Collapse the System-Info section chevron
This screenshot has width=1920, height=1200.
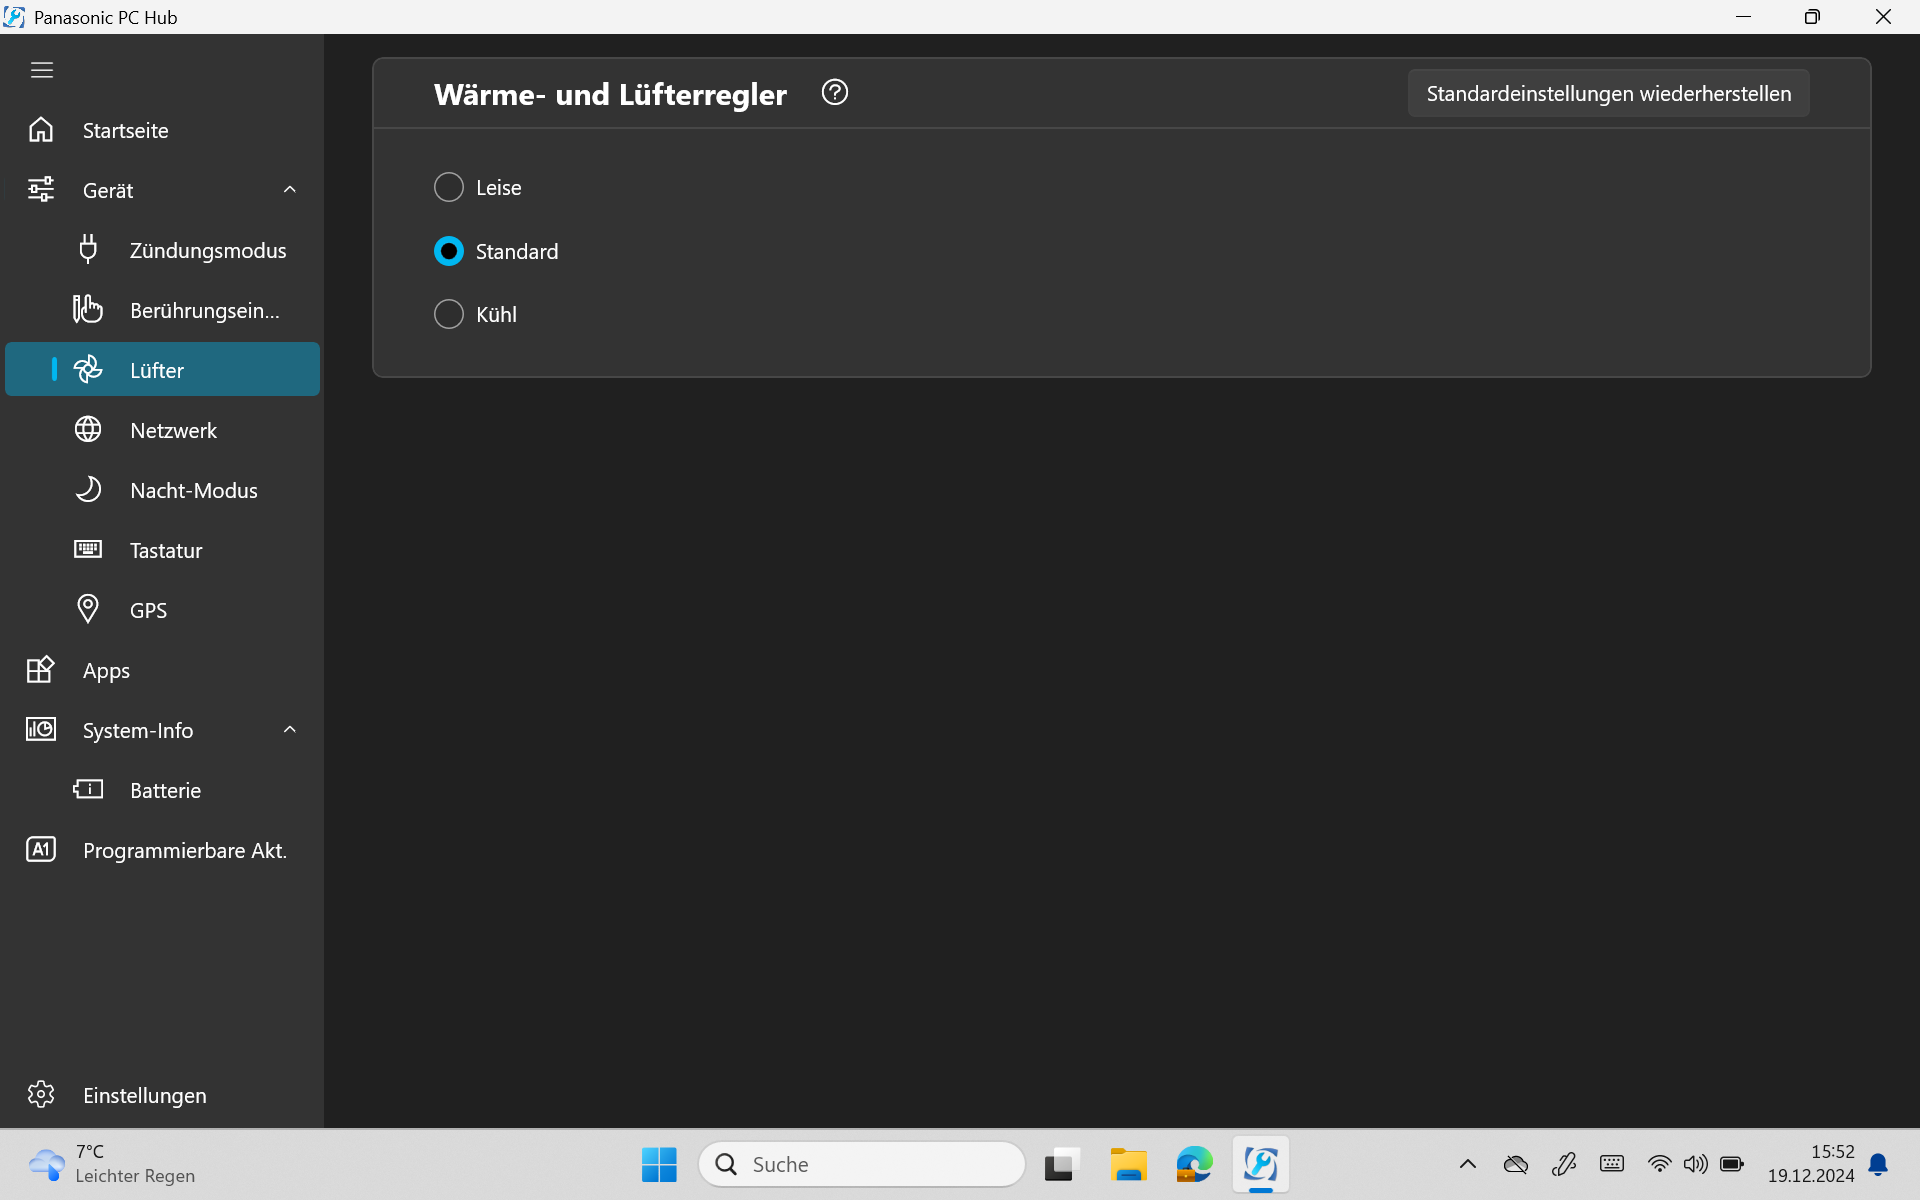point(290,730)
